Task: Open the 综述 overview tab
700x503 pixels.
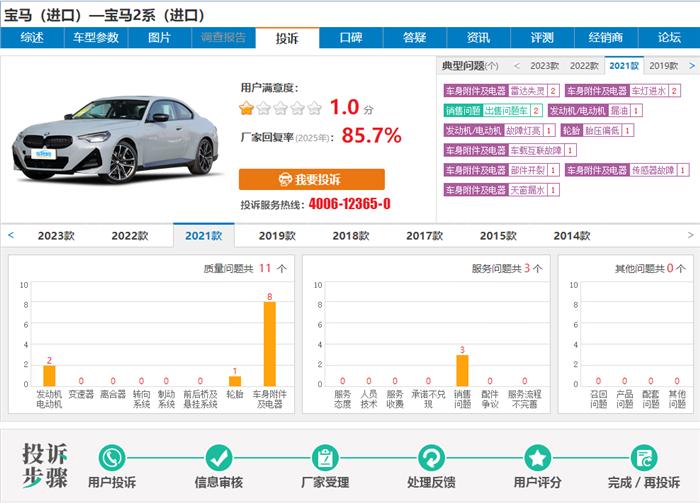Action: 32,37
